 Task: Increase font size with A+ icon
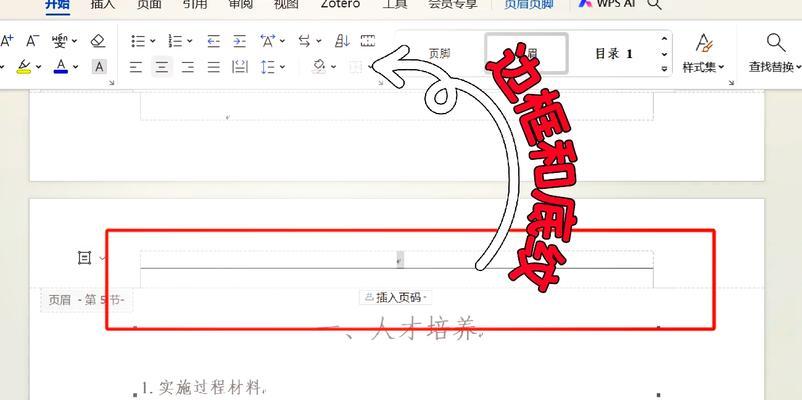click(7, 41)
